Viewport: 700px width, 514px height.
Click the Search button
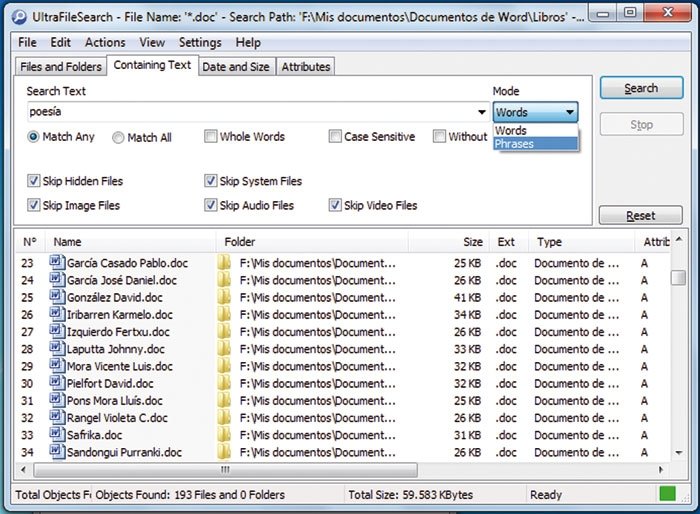641,88
